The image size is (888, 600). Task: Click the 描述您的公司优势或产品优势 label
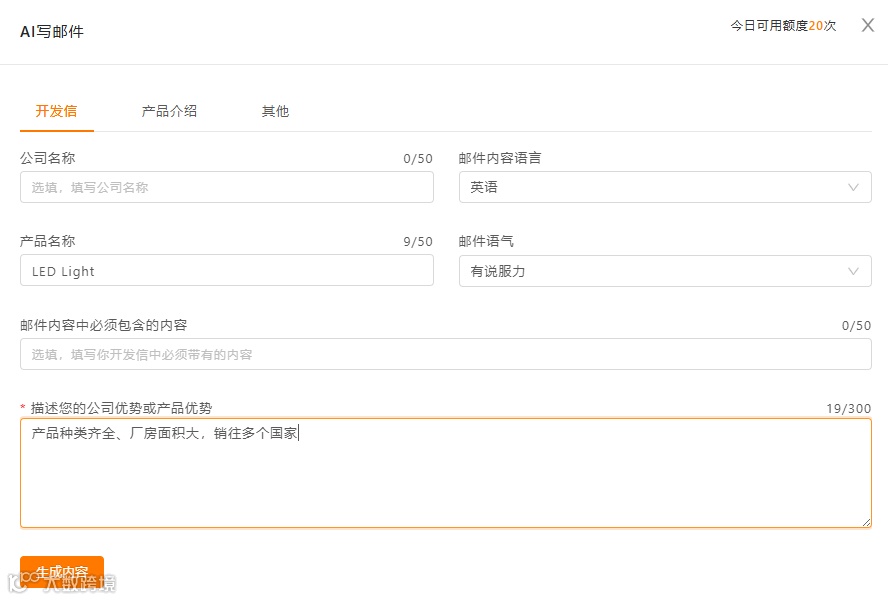121,408
